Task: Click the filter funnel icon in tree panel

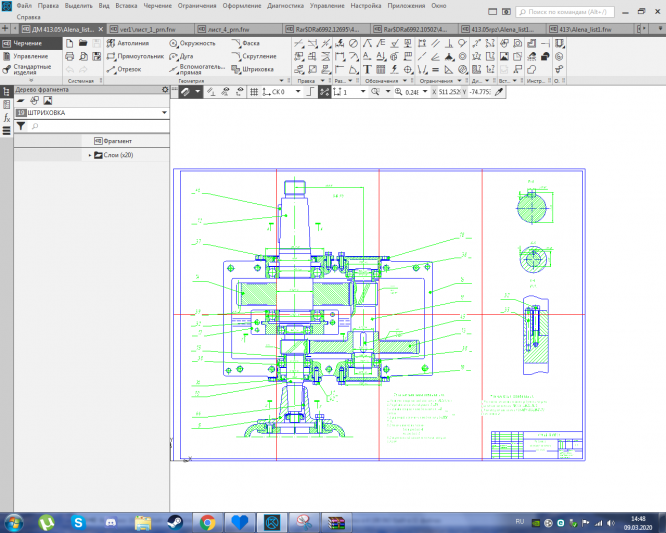Action: click(x=20, y=127)
